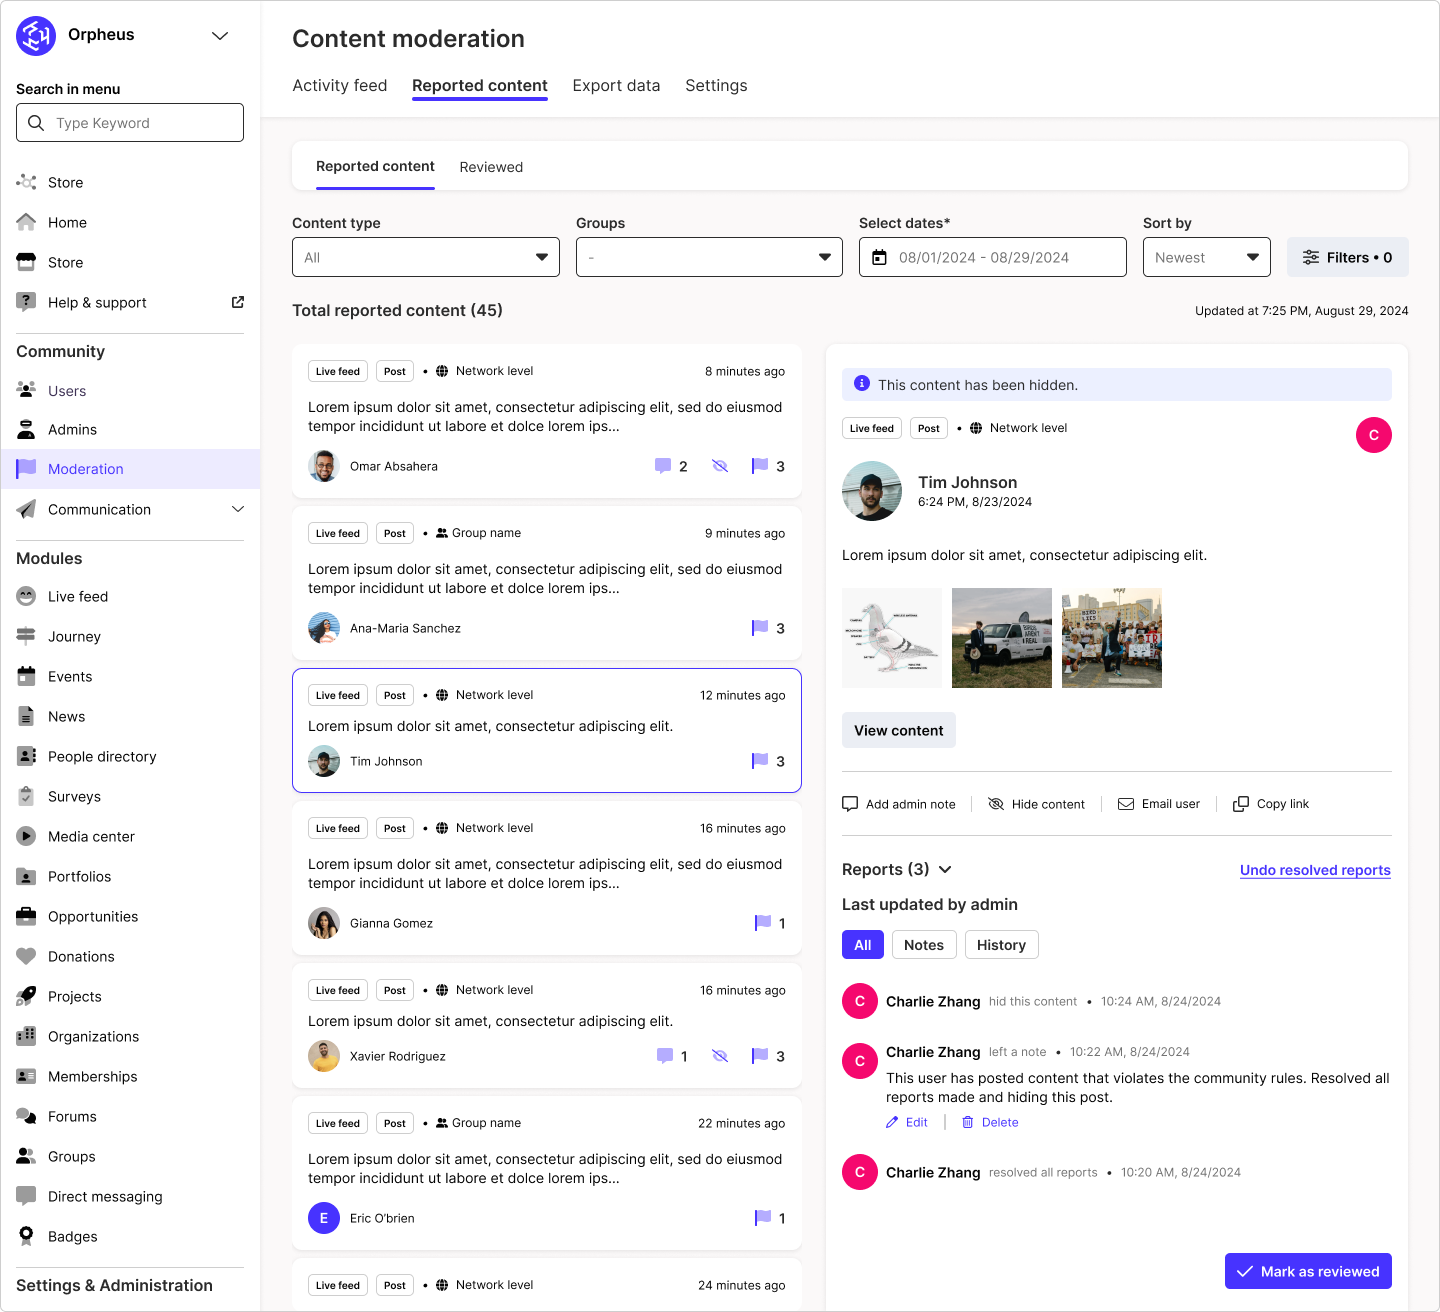
Task: Click Hide content in detail panel
Action: [x=1036, y=804]
